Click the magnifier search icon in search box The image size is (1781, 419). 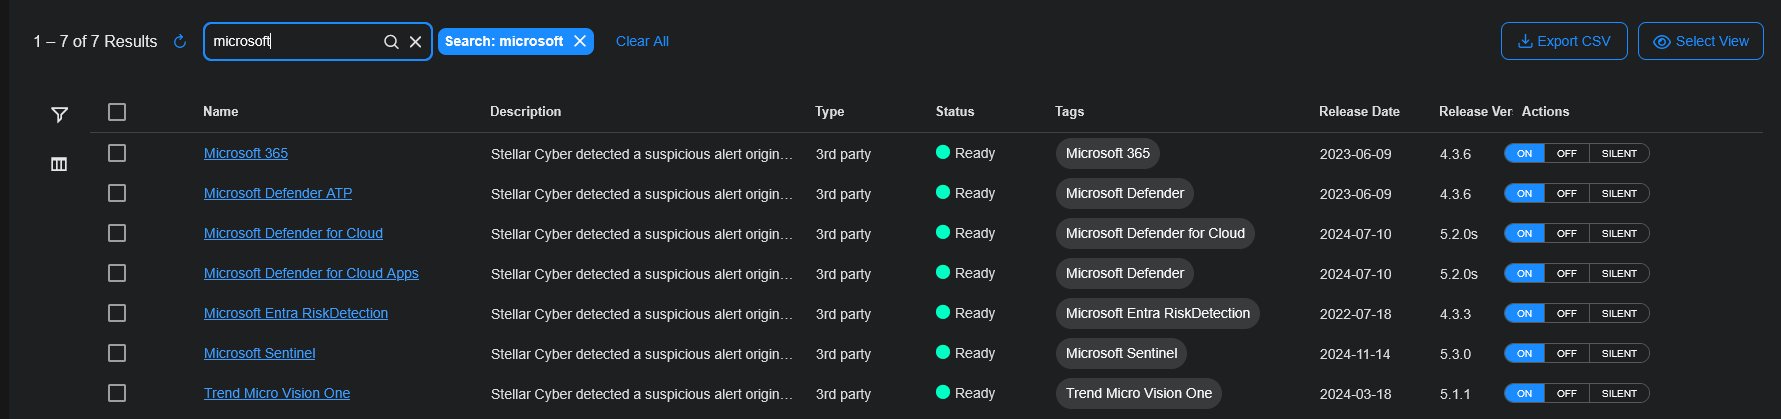(391, 41)
